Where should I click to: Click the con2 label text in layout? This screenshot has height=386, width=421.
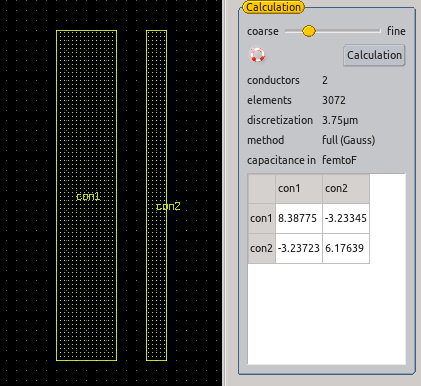point(168,206)
